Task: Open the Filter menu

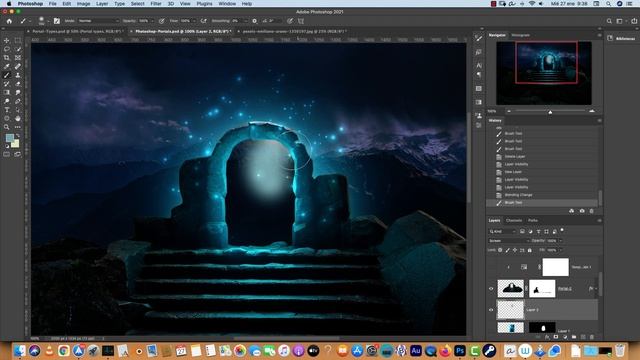Action: (156, 4)
